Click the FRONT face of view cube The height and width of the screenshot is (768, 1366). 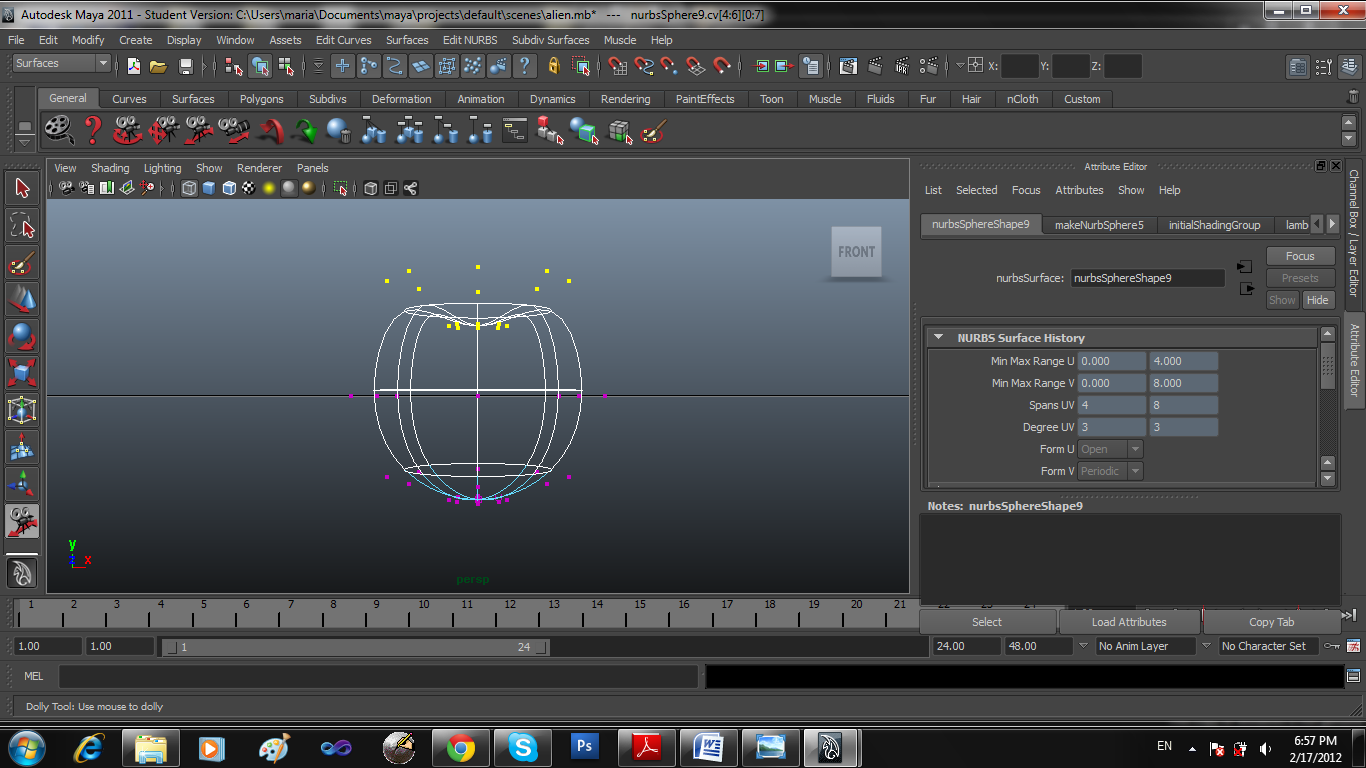point(856,252)
